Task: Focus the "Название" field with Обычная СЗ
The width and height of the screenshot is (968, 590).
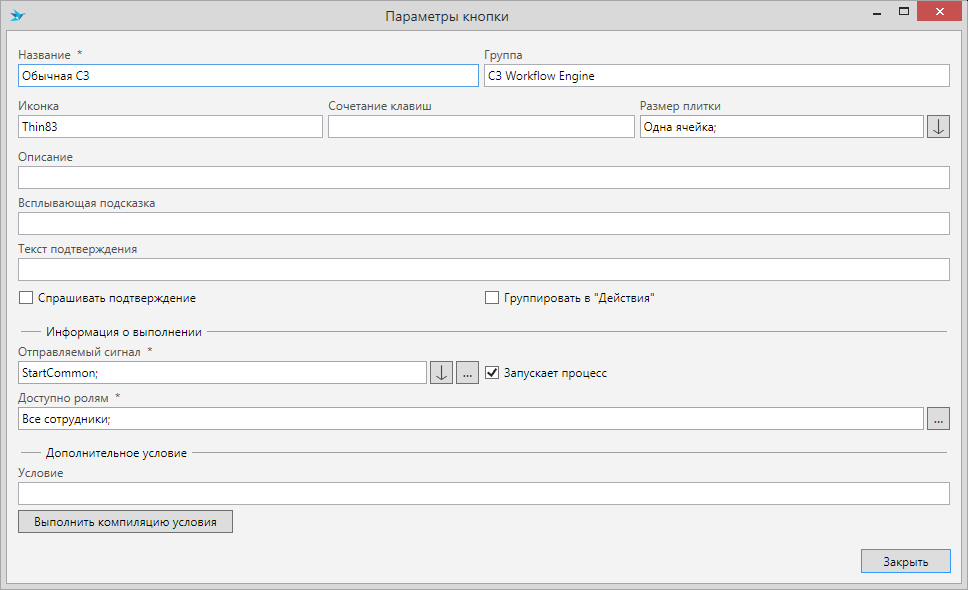Action: click(248, 76)
